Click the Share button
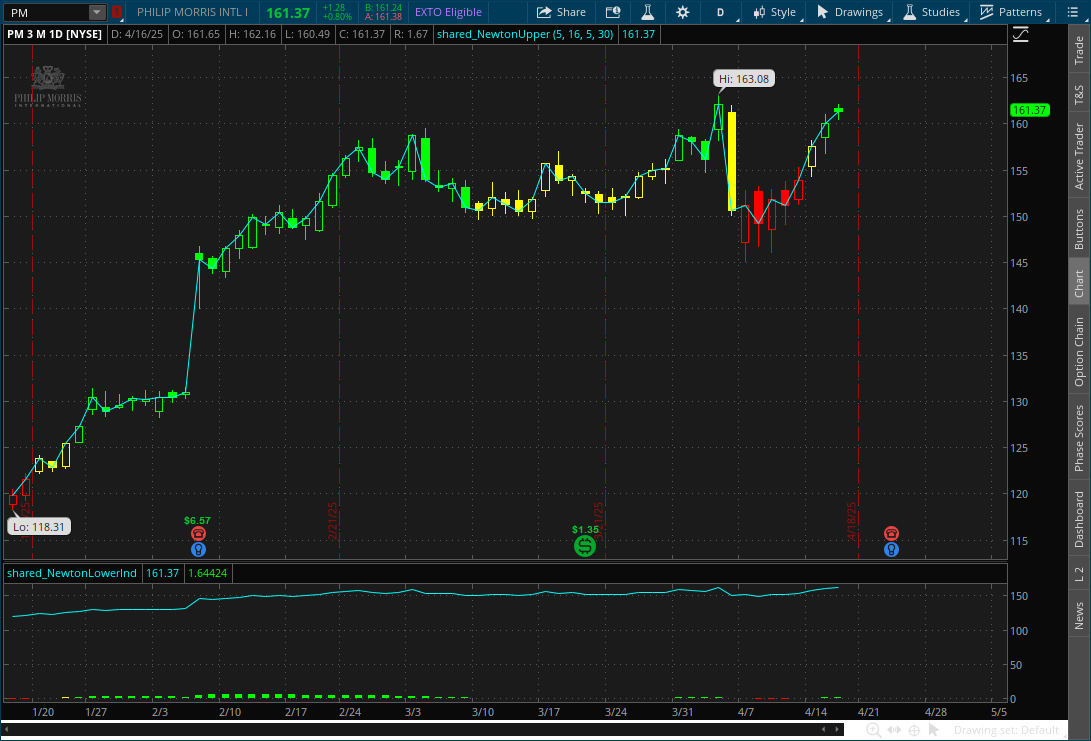This screenshot has width=1091, height=741. 562,12
